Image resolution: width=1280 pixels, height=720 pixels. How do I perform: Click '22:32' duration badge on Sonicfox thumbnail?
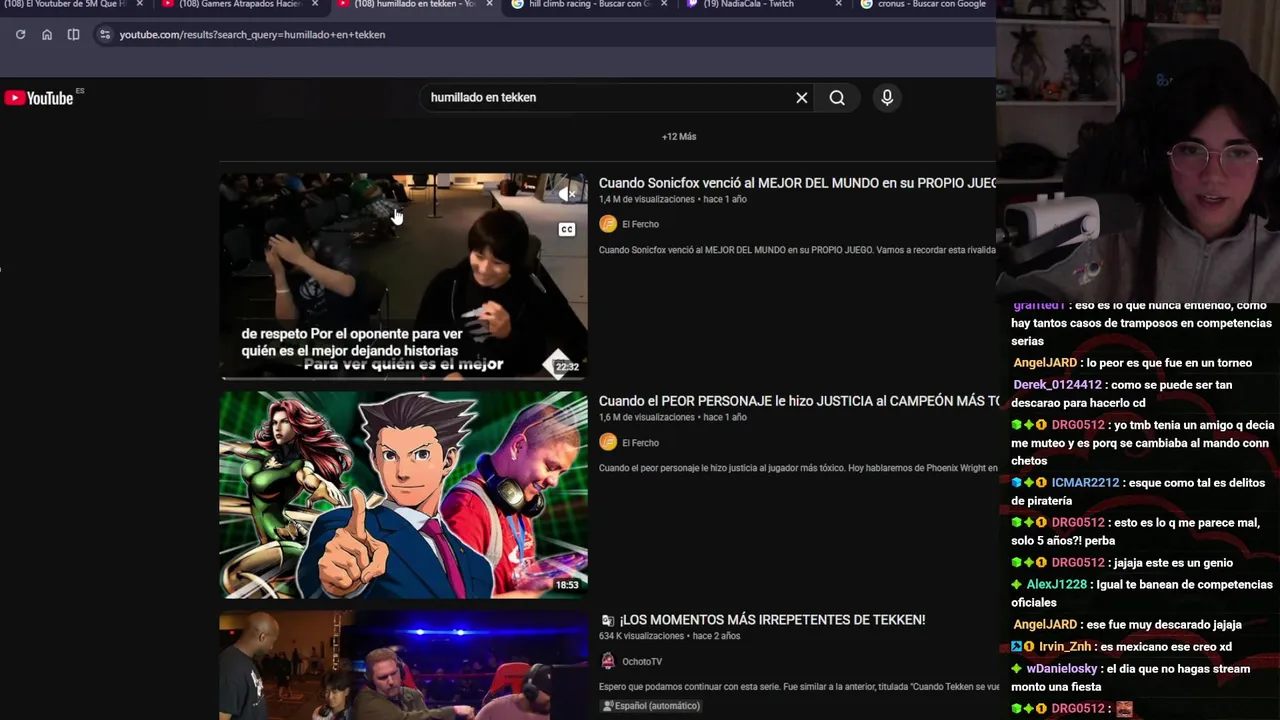(567, 367)
